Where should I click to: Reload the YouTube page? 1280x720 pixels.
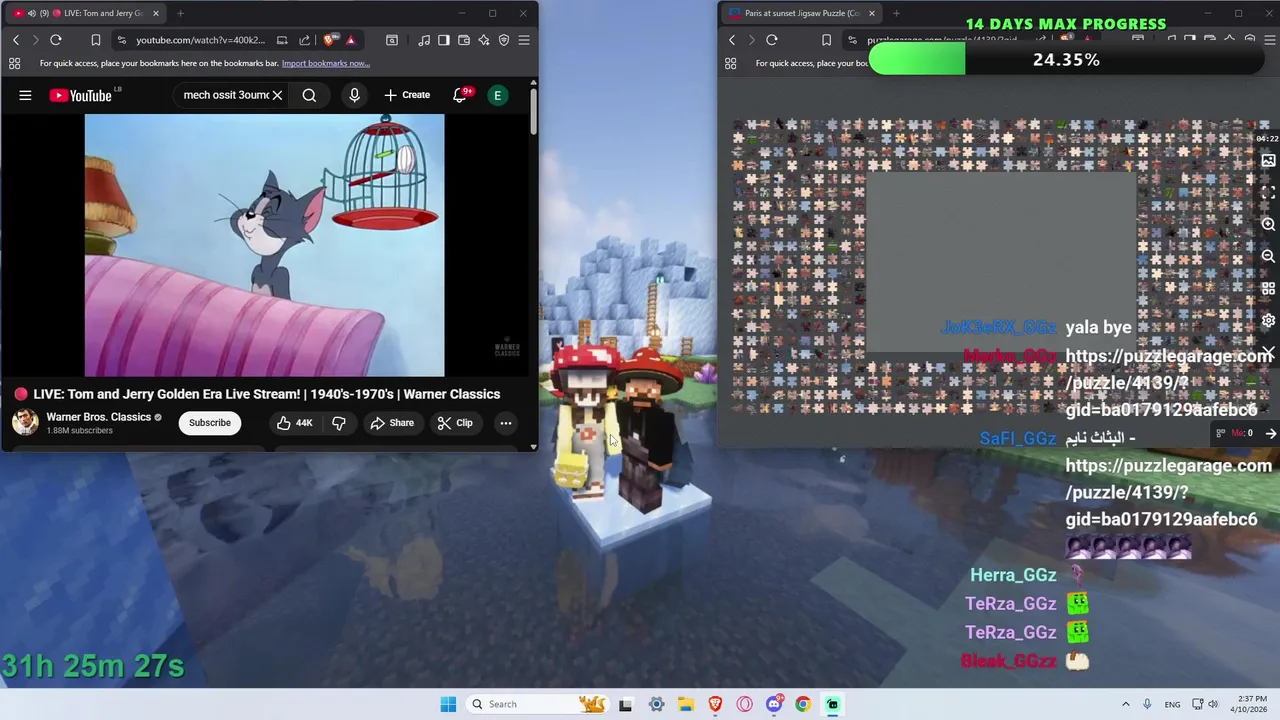coord(56,40)
